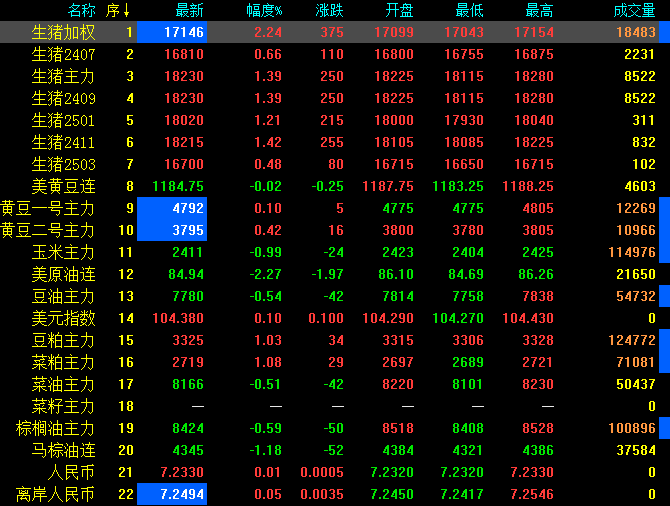Open the 美元指数 row
670x506 pixels.
[x=335, y=318]
